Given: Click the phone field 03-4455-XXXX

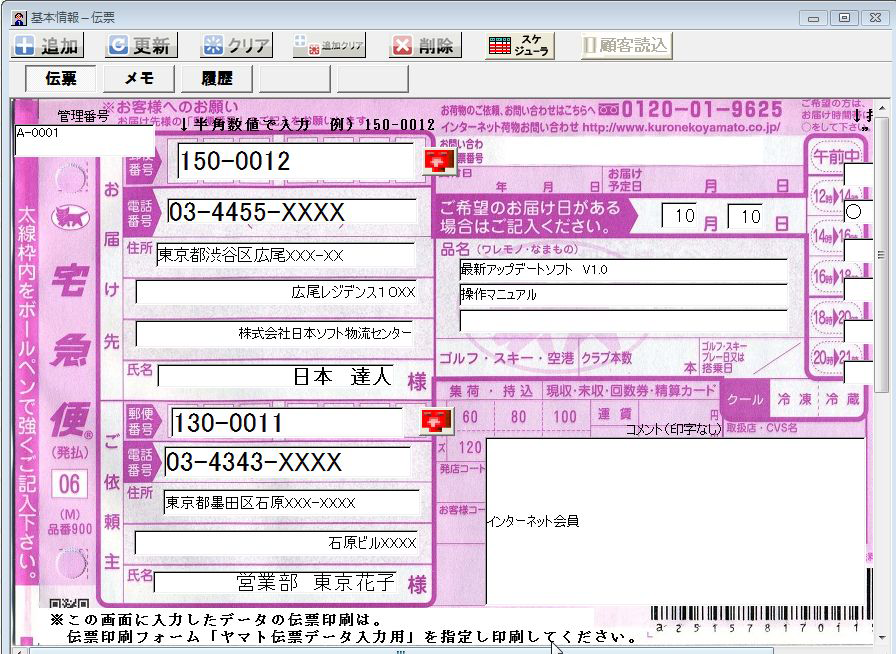Looking at the screenshot, I should [291, 212].
